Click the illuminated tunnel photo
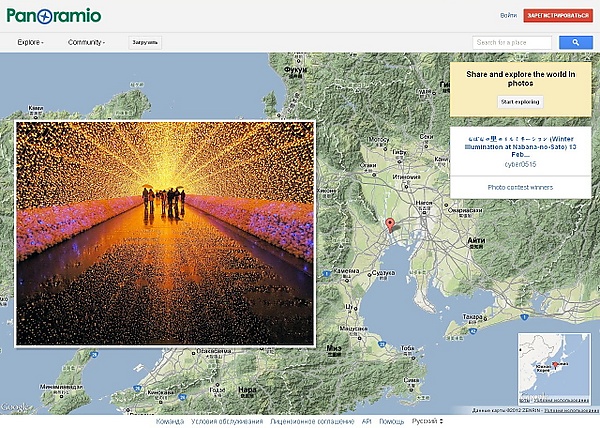This screenshot has width=600, height=428. click(x=164, y=233)
